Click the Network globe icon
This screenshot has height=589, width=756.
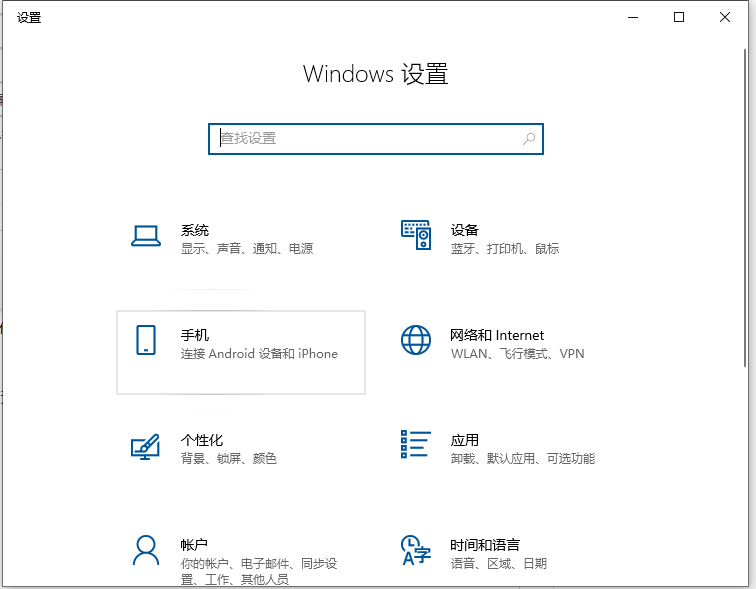[415, 340]
